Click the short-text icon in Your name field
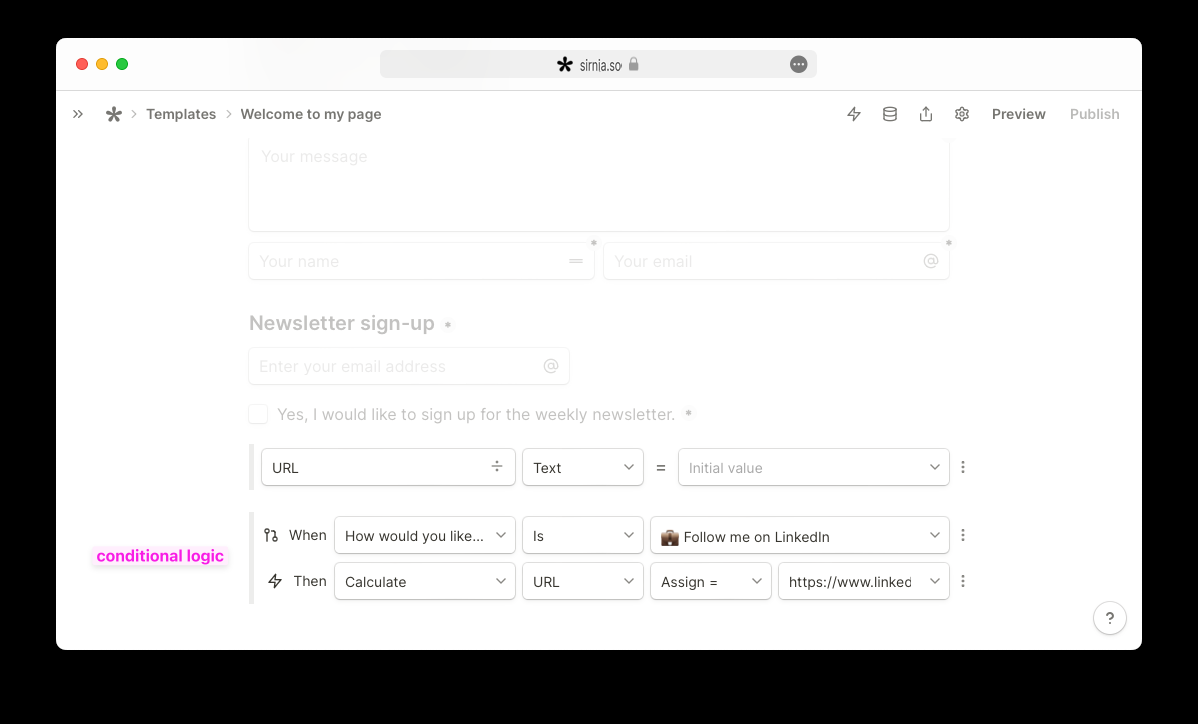The width and height of the screenshot is (1198, 724). tap(576, 261)
